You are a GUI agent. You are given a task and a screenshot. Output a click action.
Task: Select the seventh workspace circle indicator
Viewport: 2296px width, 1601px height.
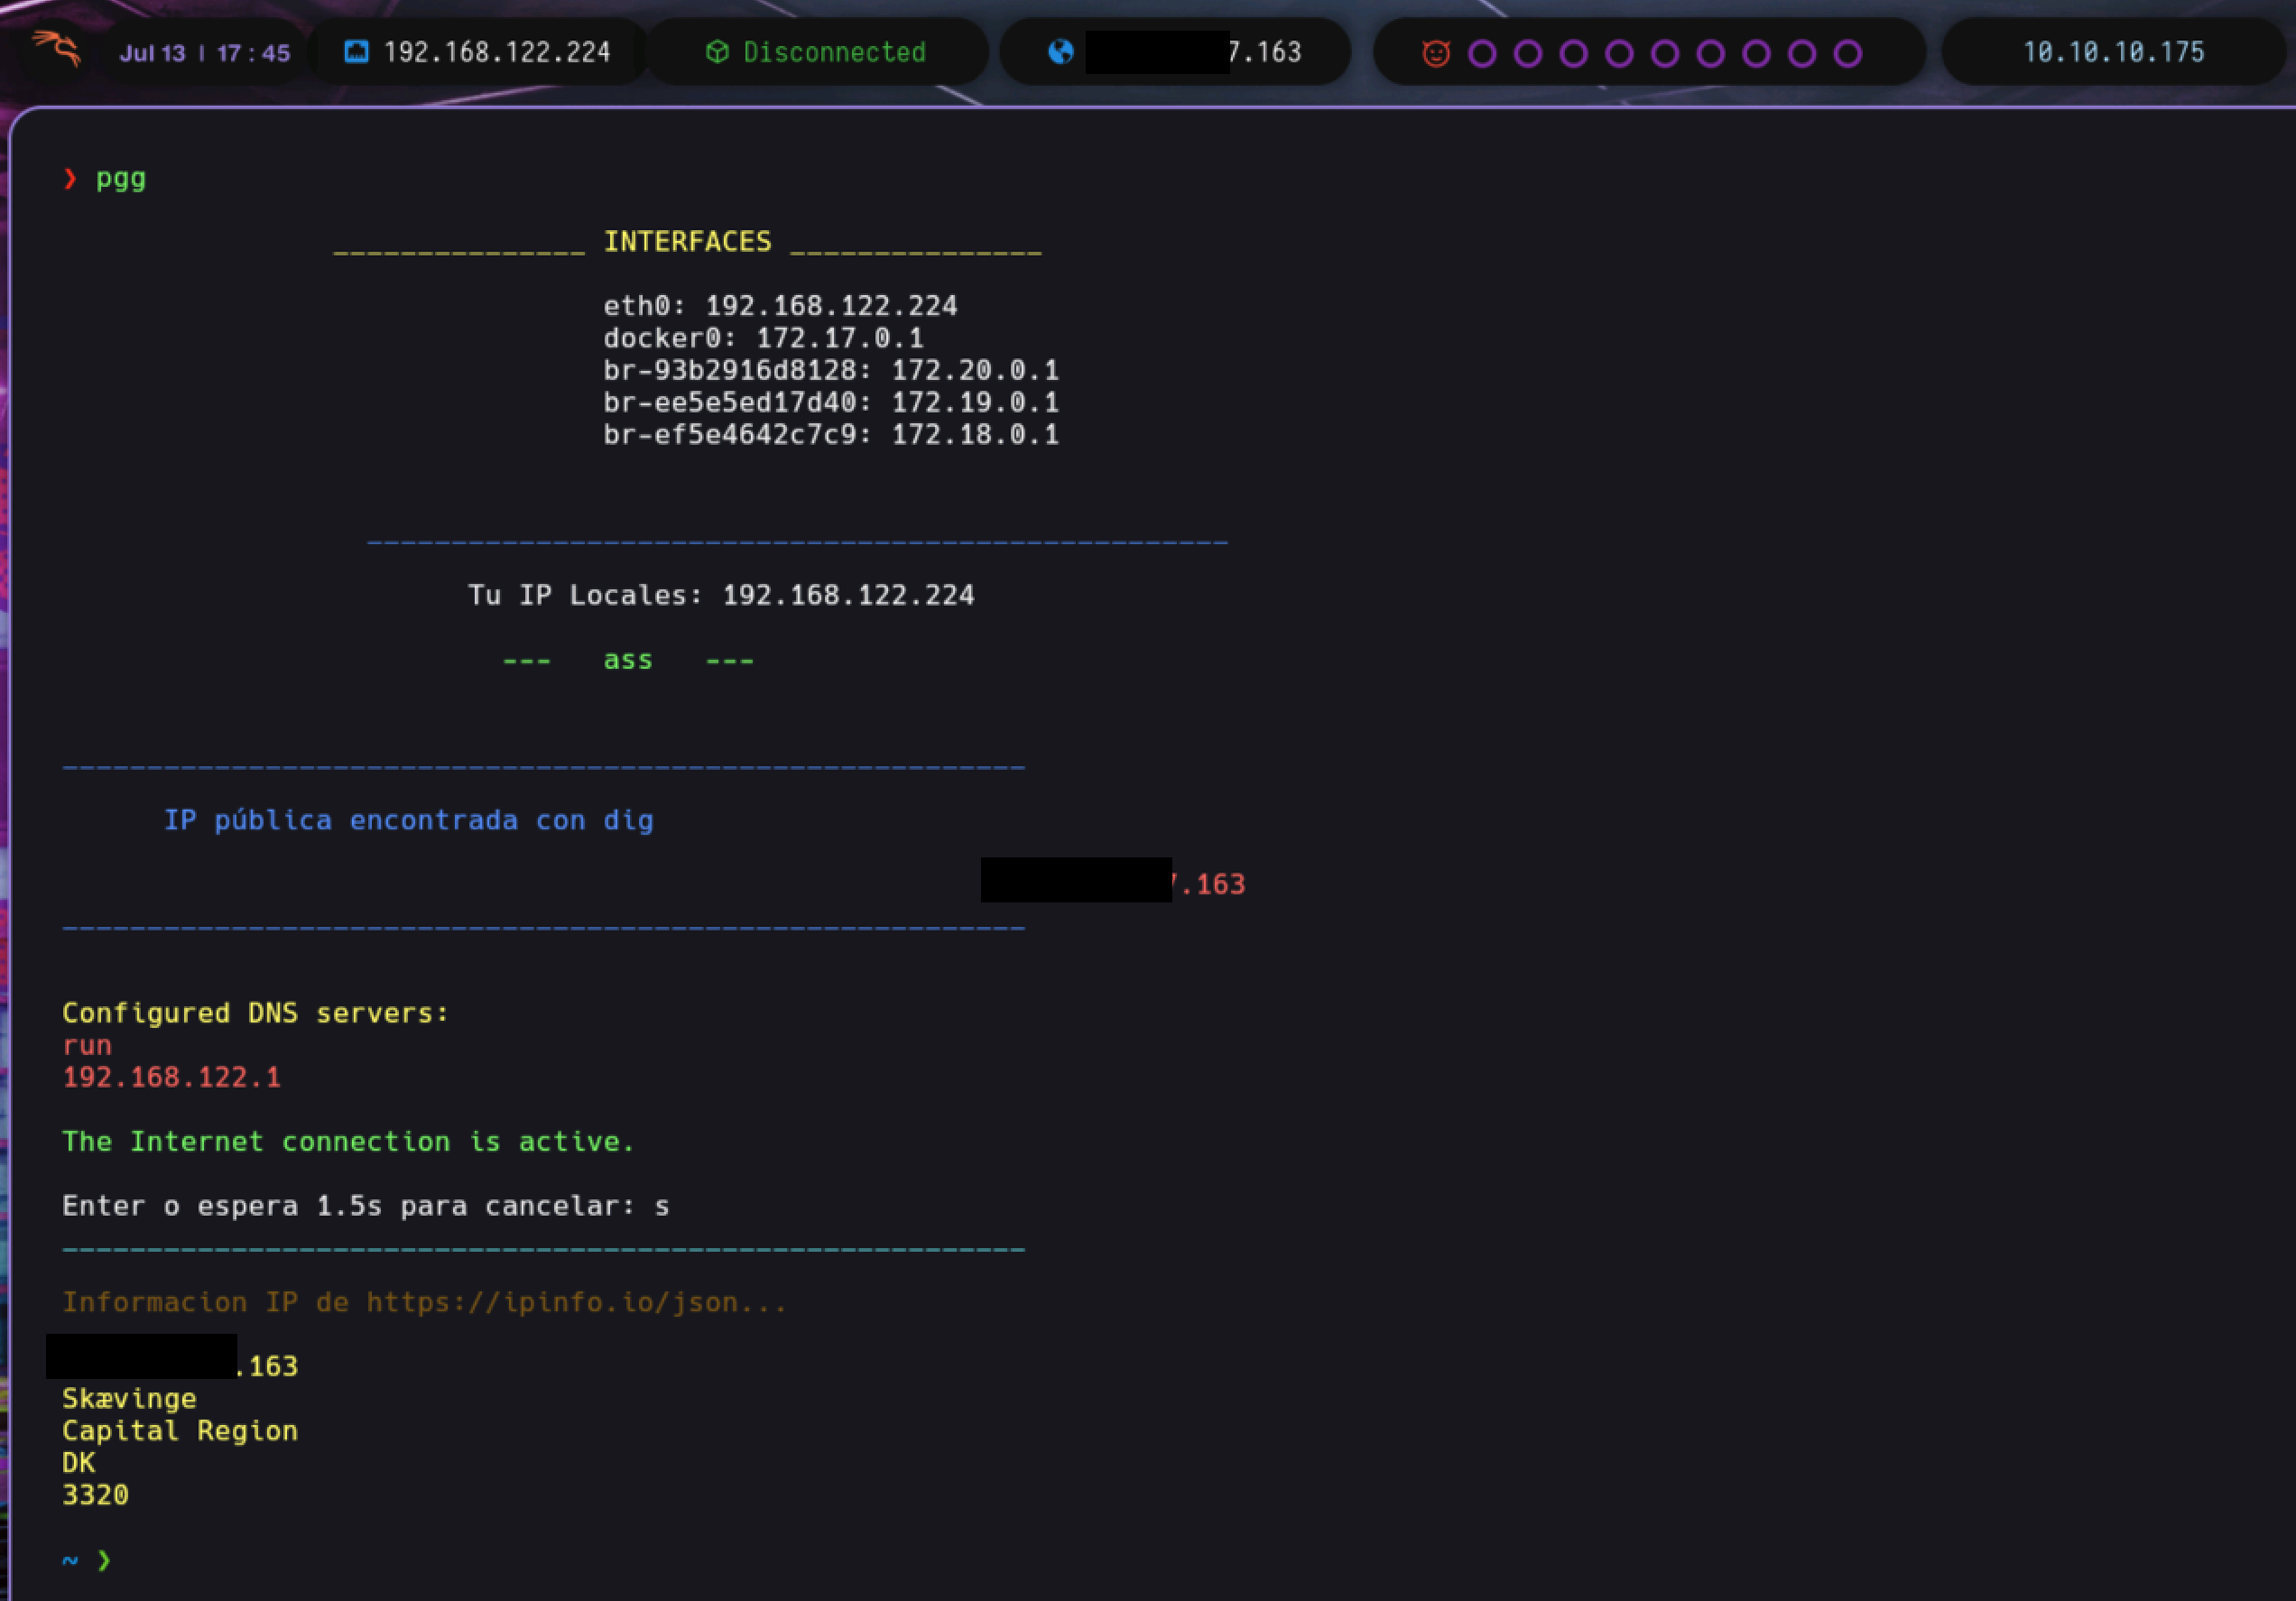coord(1756,53)
